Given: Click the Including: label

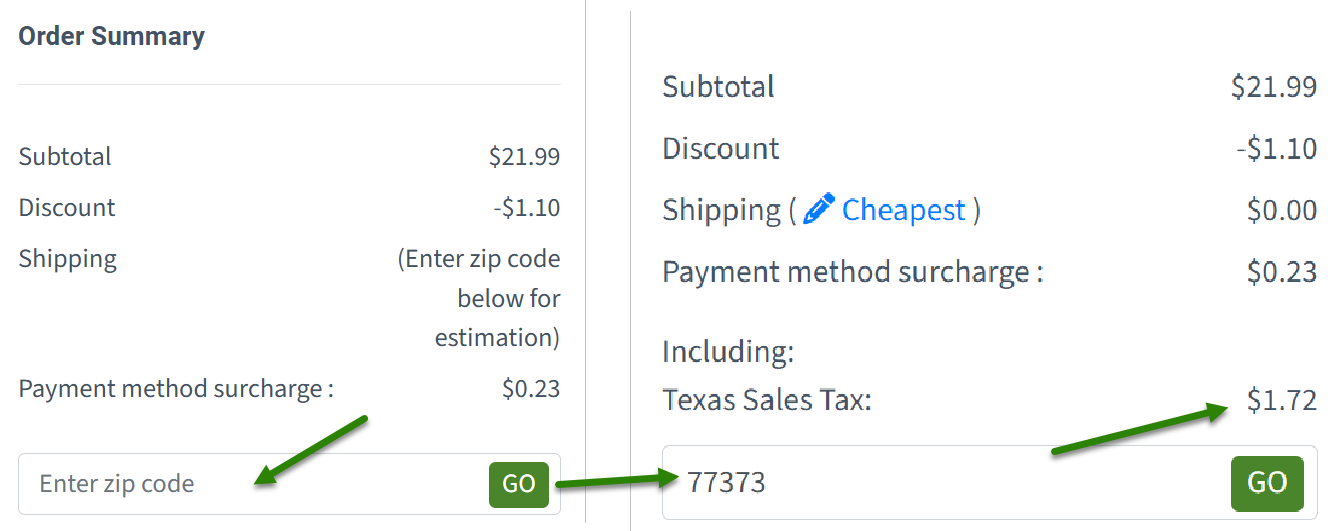Looking at the screenshot, I should 728,352.
